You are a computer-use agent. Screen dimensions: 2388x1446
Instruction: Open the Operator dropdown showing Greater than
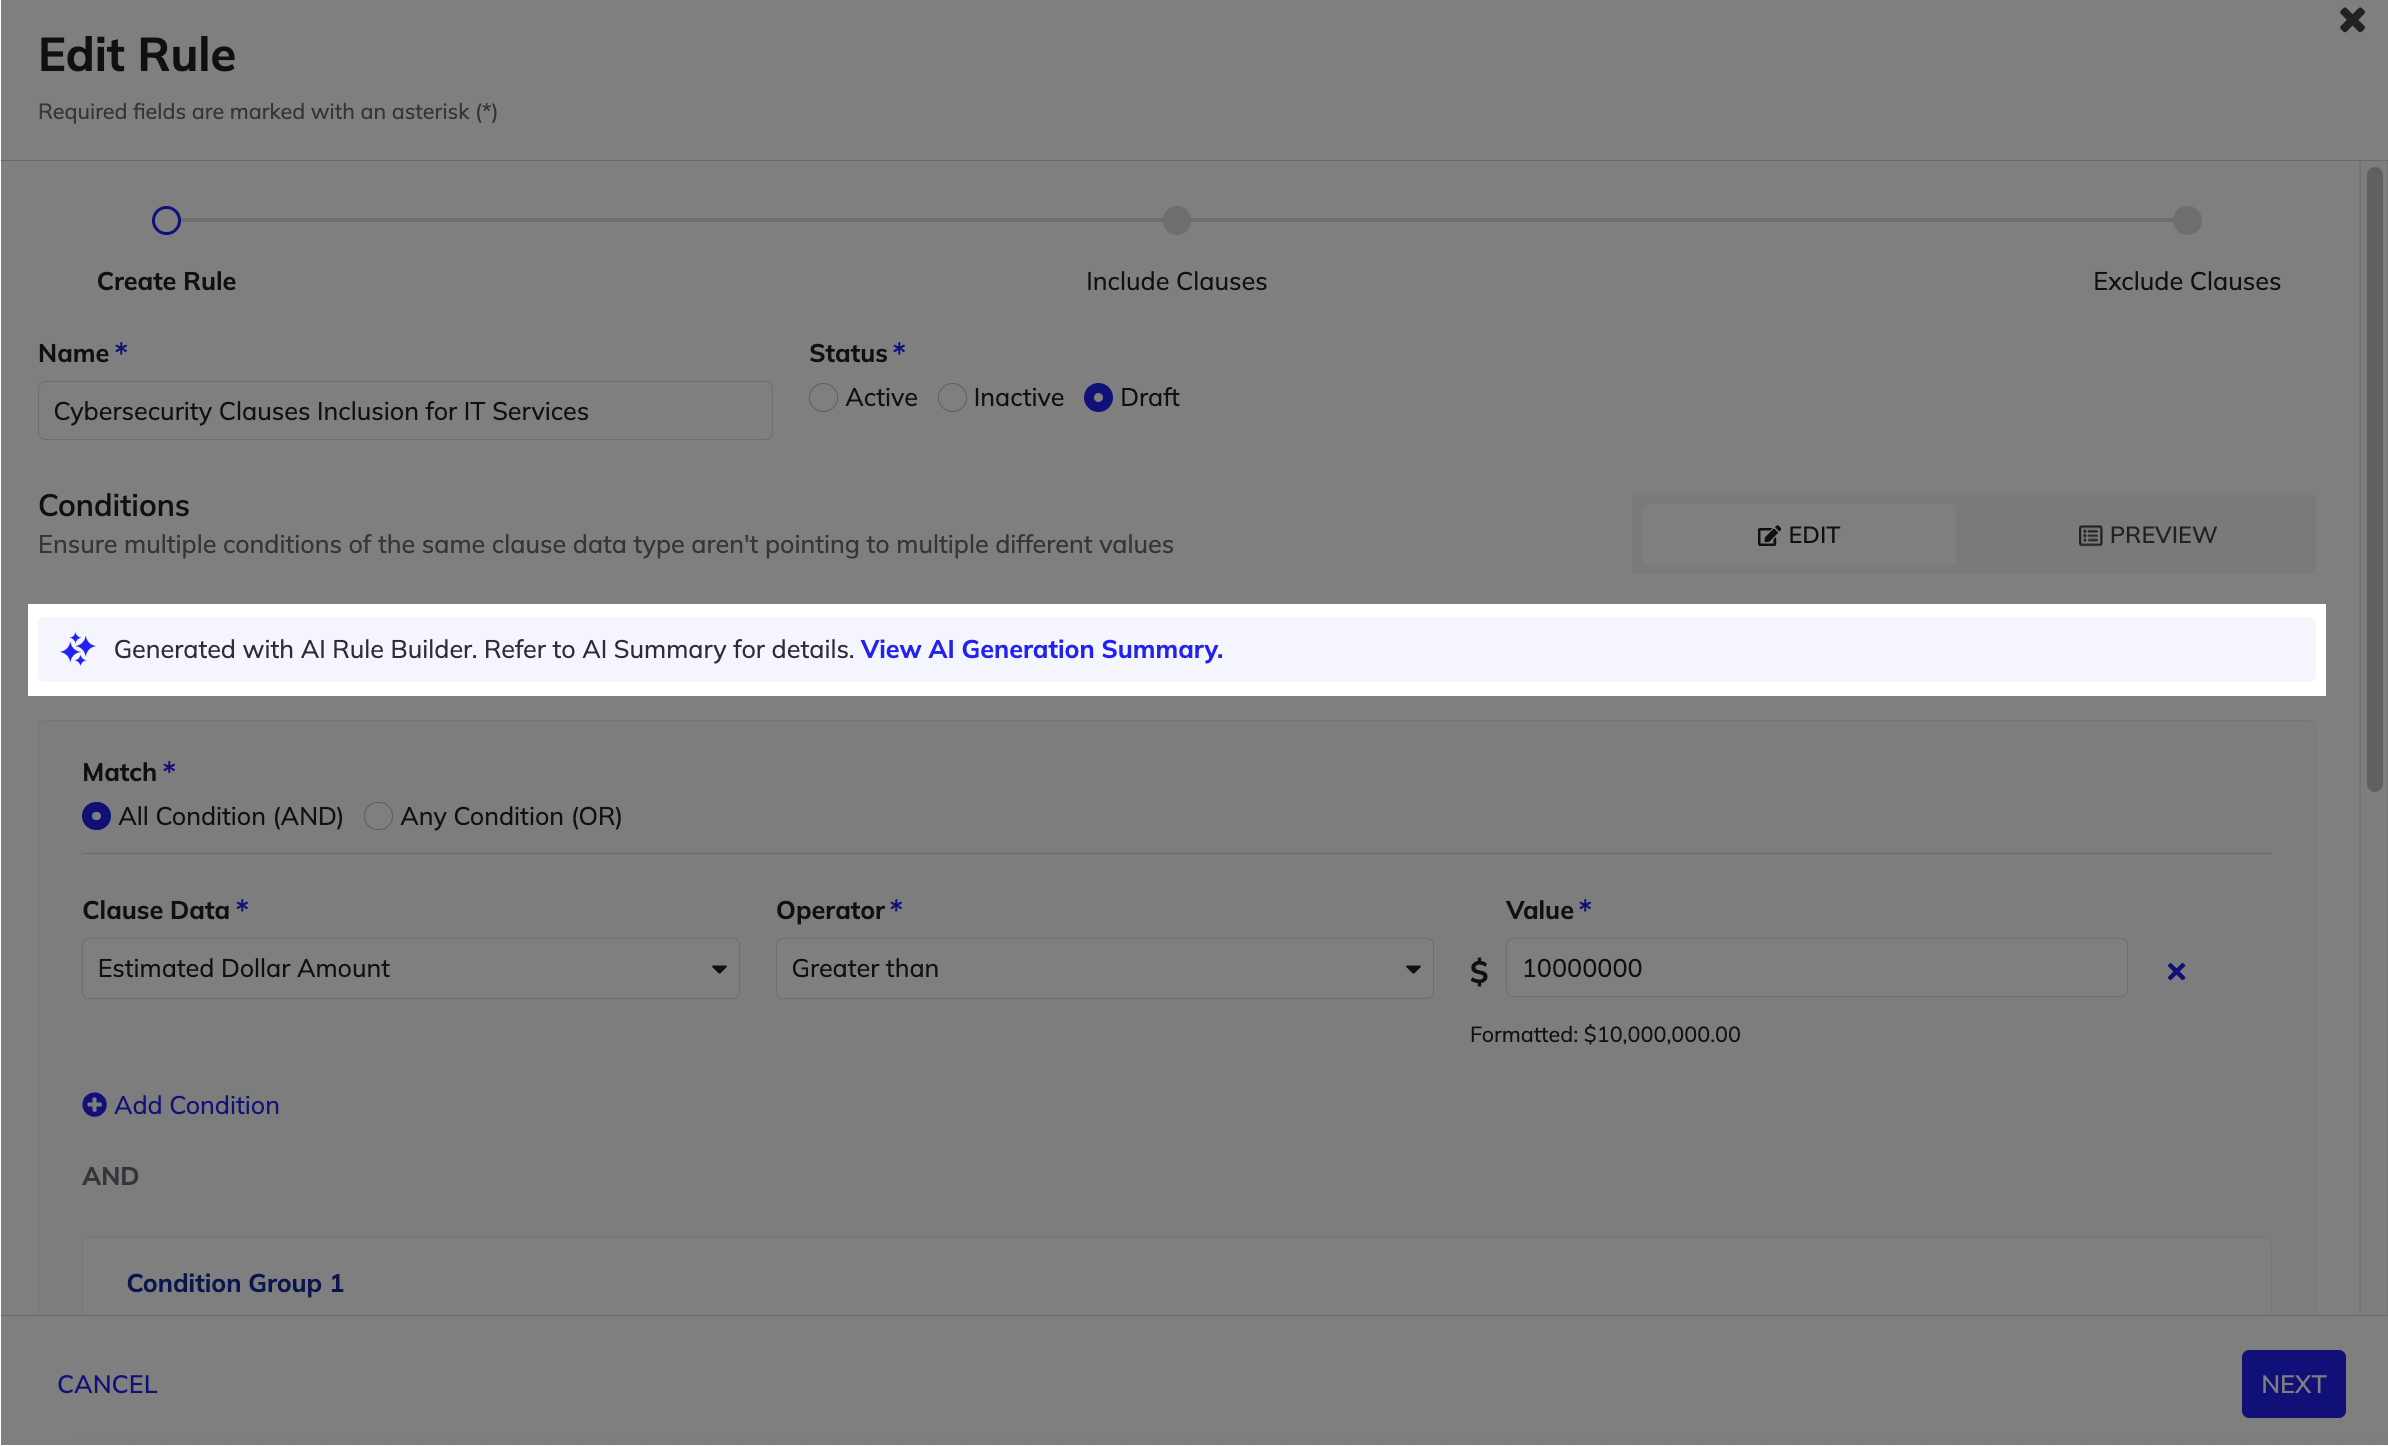tap(1104, 968)
